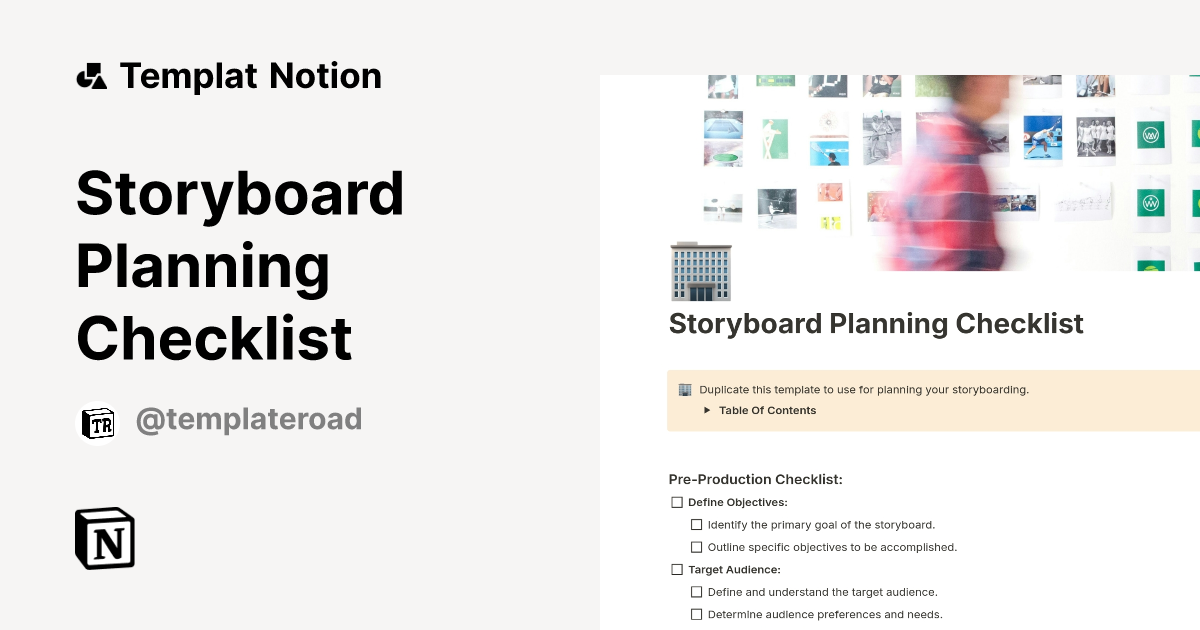Click the Templat Notion logo icon
Image resolution: width=1200 pixels, height=630 pixels.
[91, 75]
